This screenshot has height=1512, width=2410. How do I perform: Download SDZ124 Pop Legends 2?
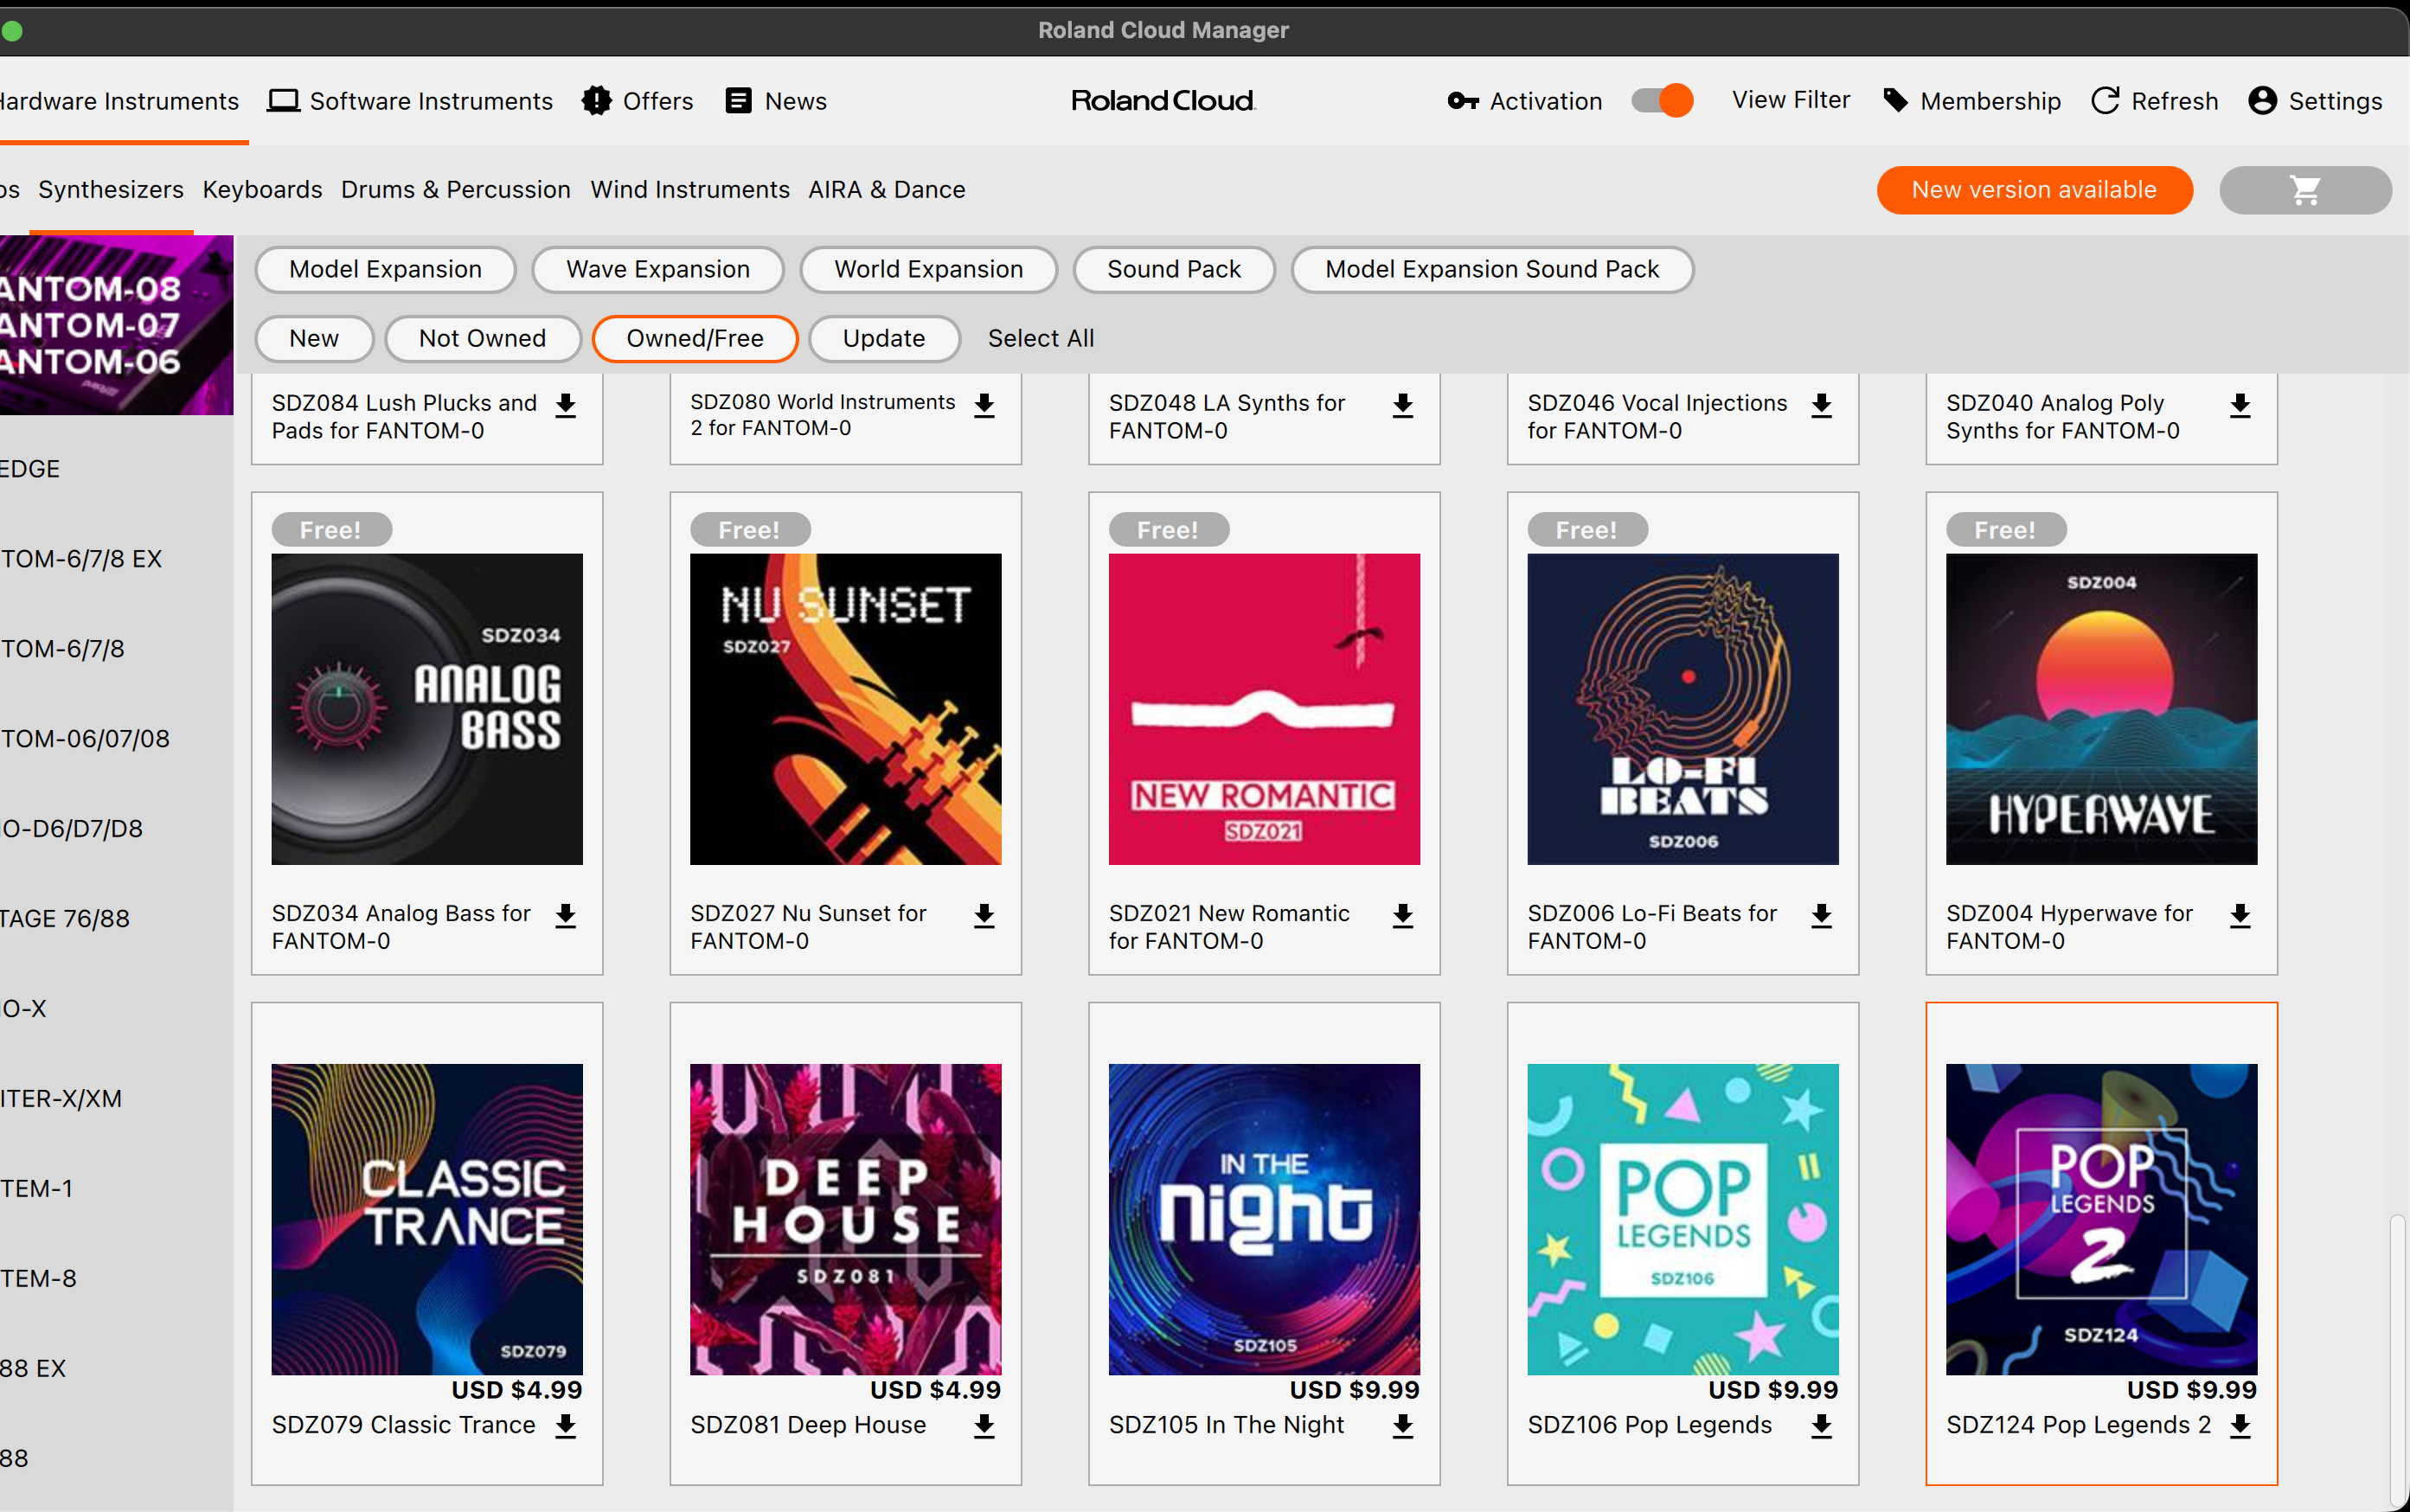coord(2240,1426)
